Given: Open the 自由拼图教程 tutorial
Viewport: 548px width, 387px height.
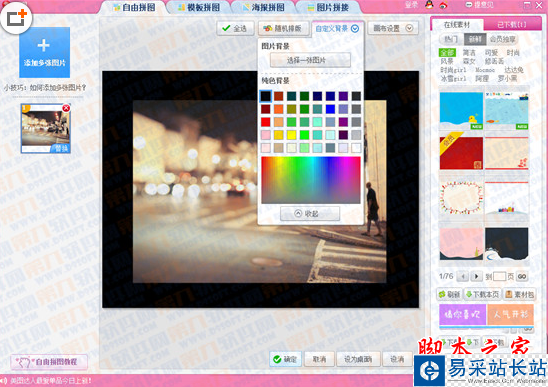Looking at the screenshot, I should click(49, 362).
